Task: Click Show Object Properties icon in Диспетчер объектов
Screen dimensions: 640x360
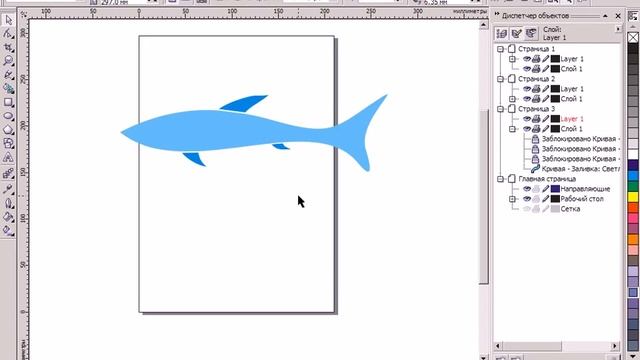Action: [x=502, y=33]
